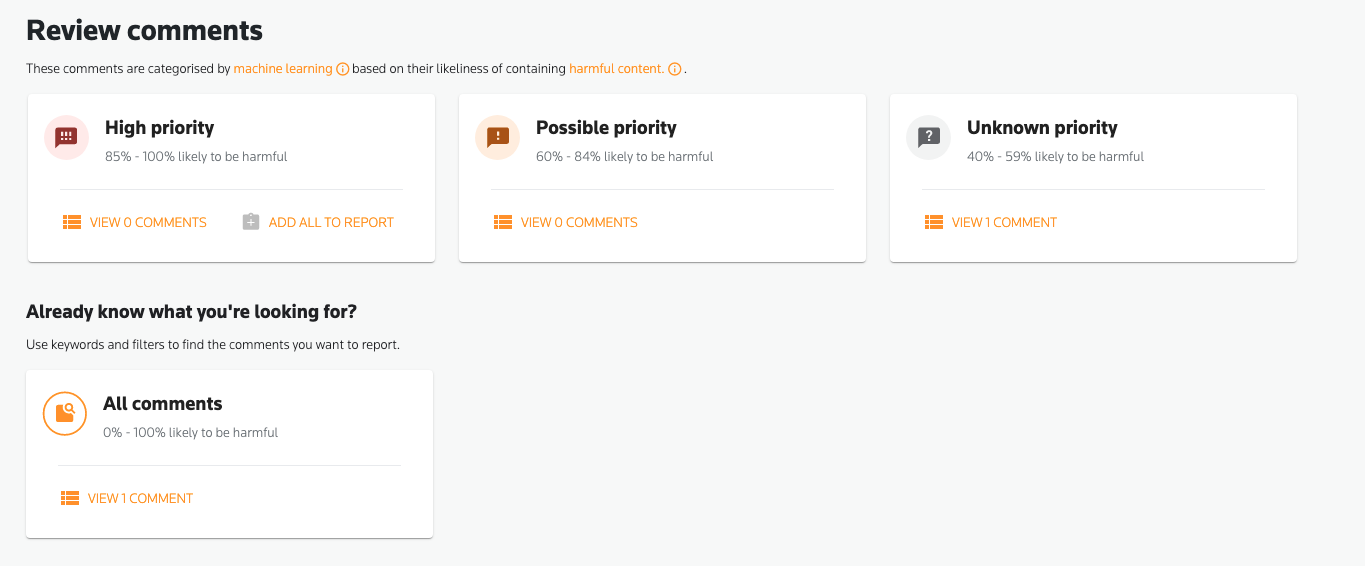Image resolution: width=1365 pixels, height=566 pixels.
Task: Open info icon beside machine learning
Action: pos(343,69)
